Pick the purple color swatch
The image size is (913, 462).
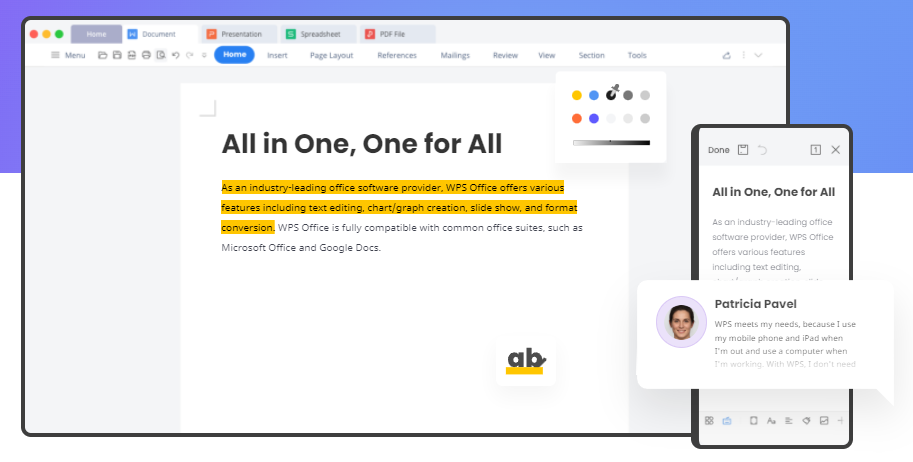(594, 118)
